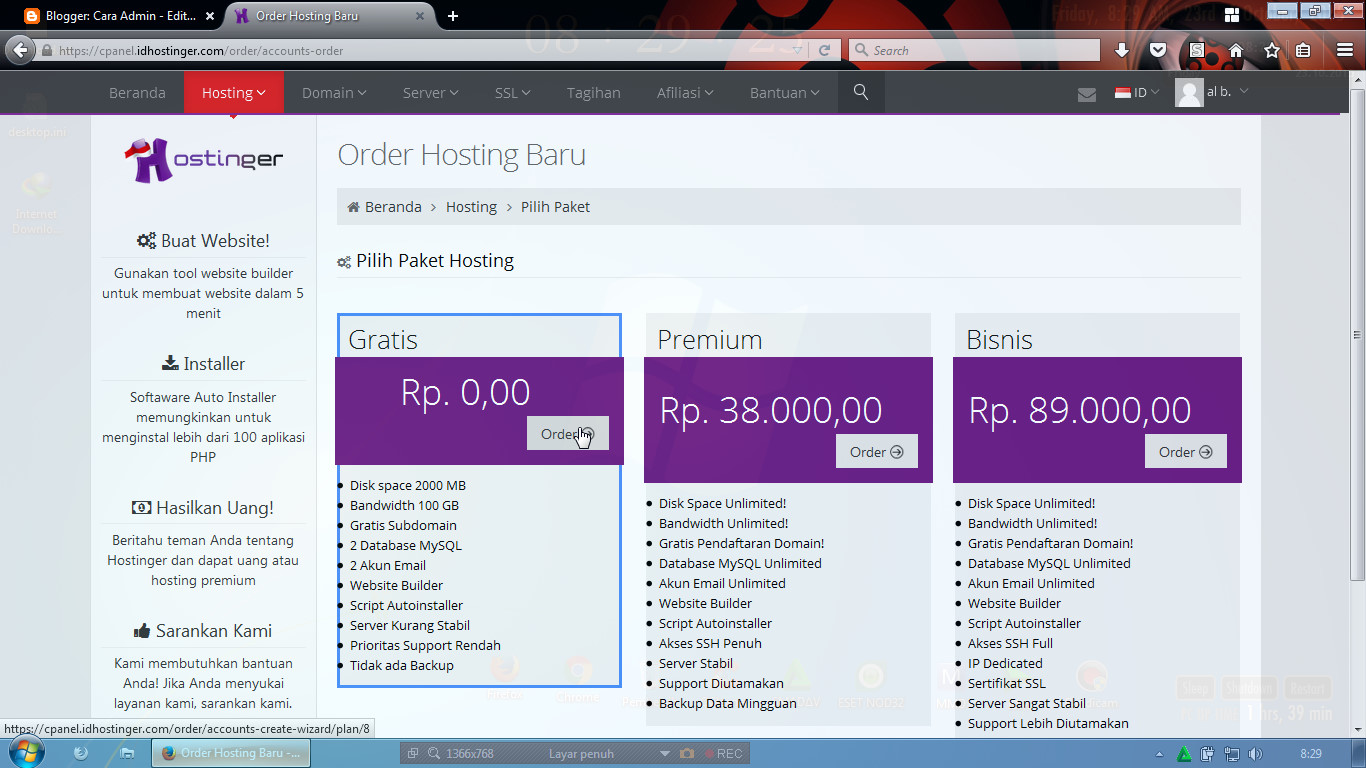Click 'Sertifikat SSL' in Bisnis list
Image resolution: width=1366 pixels, height=768 pixels.
(1007, 683)
